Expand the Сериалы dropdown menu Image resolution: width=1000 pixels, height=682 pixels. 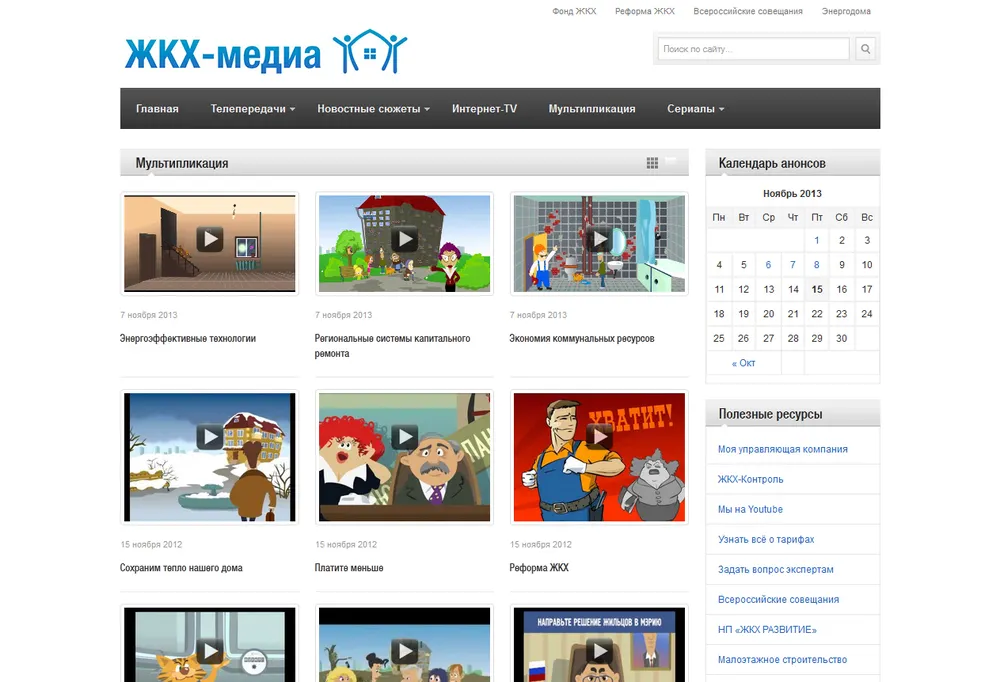coord(695,108)
